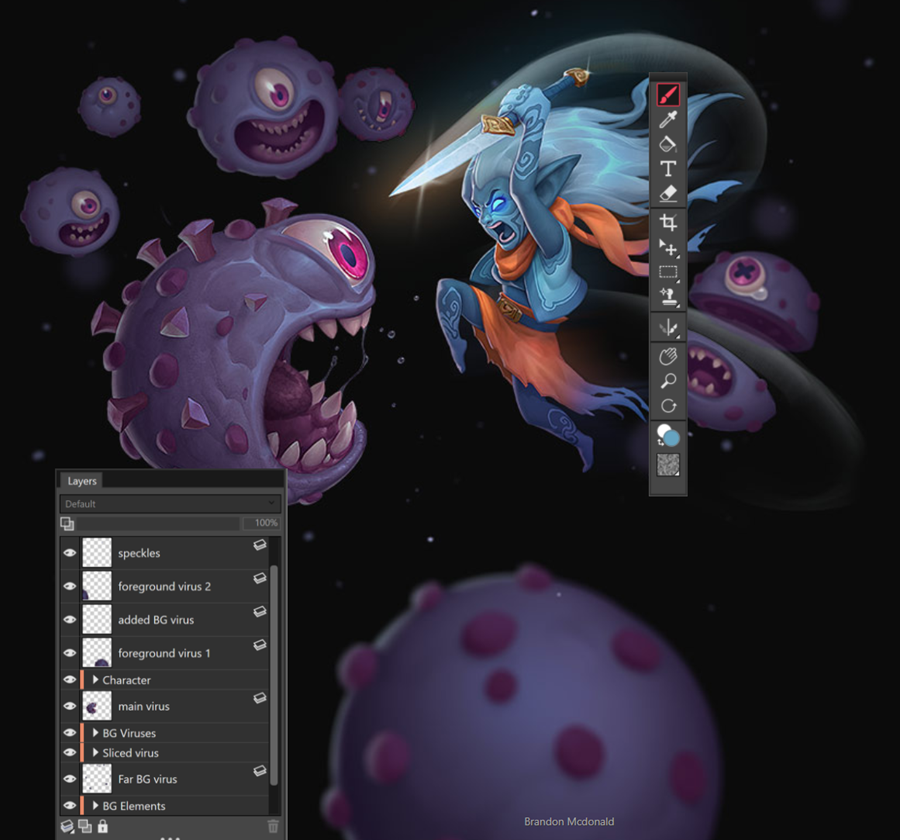Hide the foreground virus 1 layer
Image resolution: width=900 pixels, height=840 pixels.
[x=69, y=653]
